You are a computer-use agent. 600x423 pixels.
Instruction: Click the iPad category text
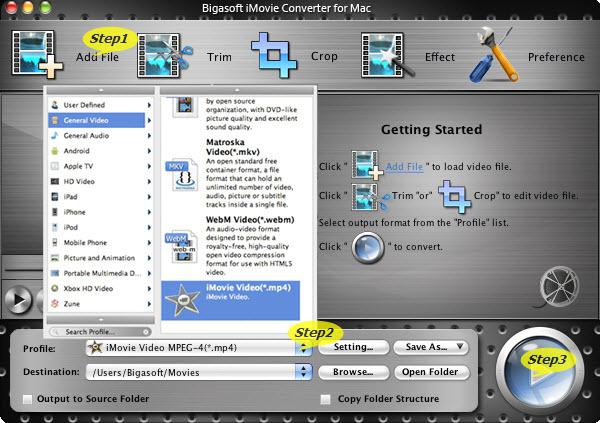70,197
